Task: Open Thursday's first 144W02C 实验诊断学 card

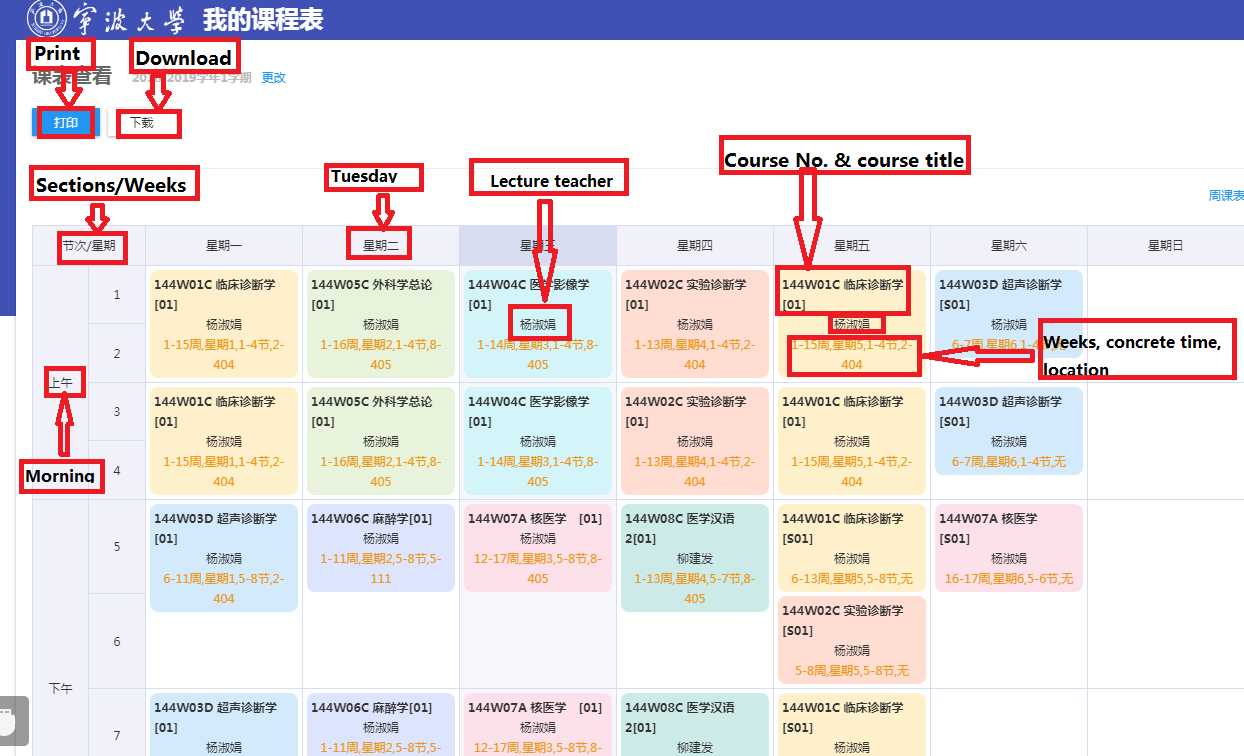Action: click(695, 324)
